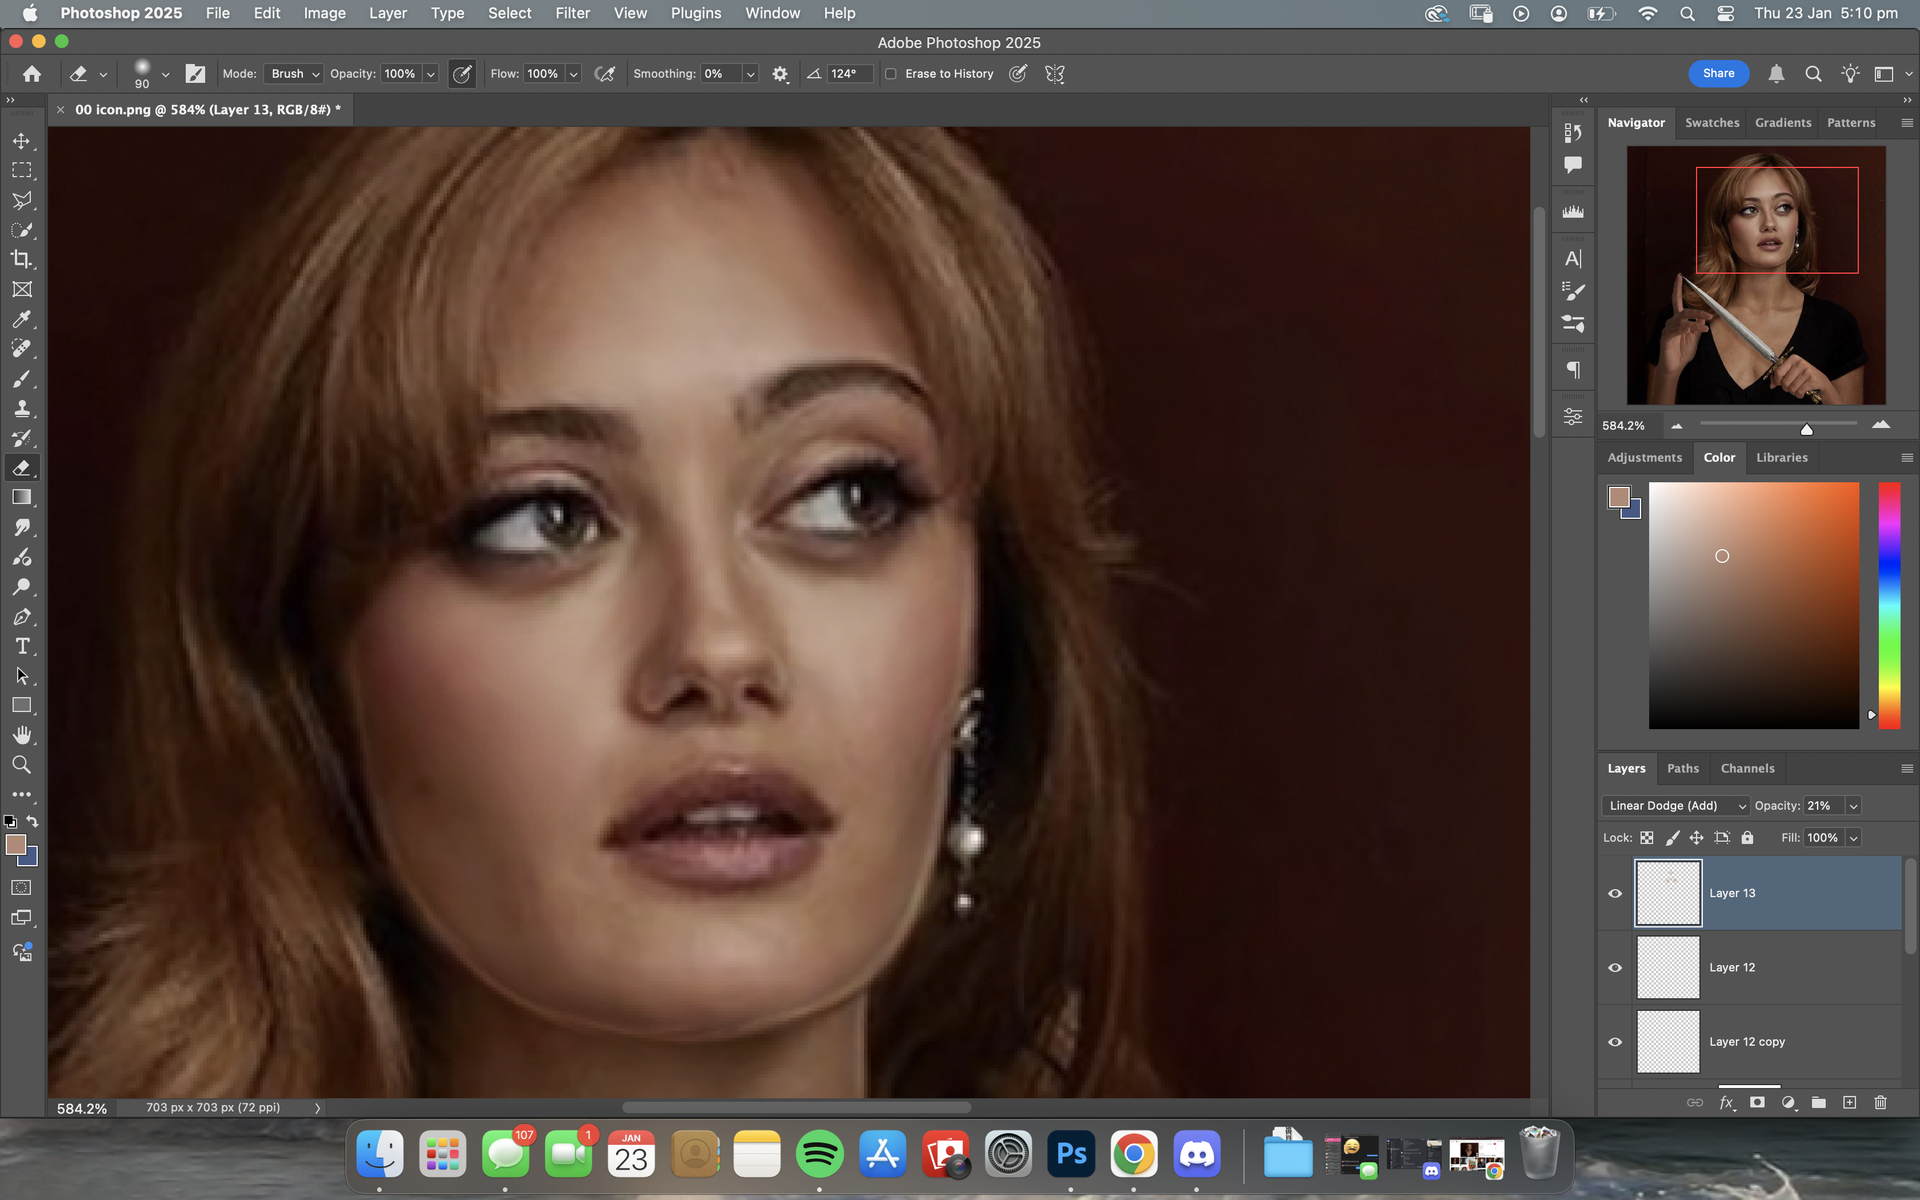This screenshot has height=1200, width=1920.
Task: Switch to the Channels tab
Action: [x=1747, y=768]
